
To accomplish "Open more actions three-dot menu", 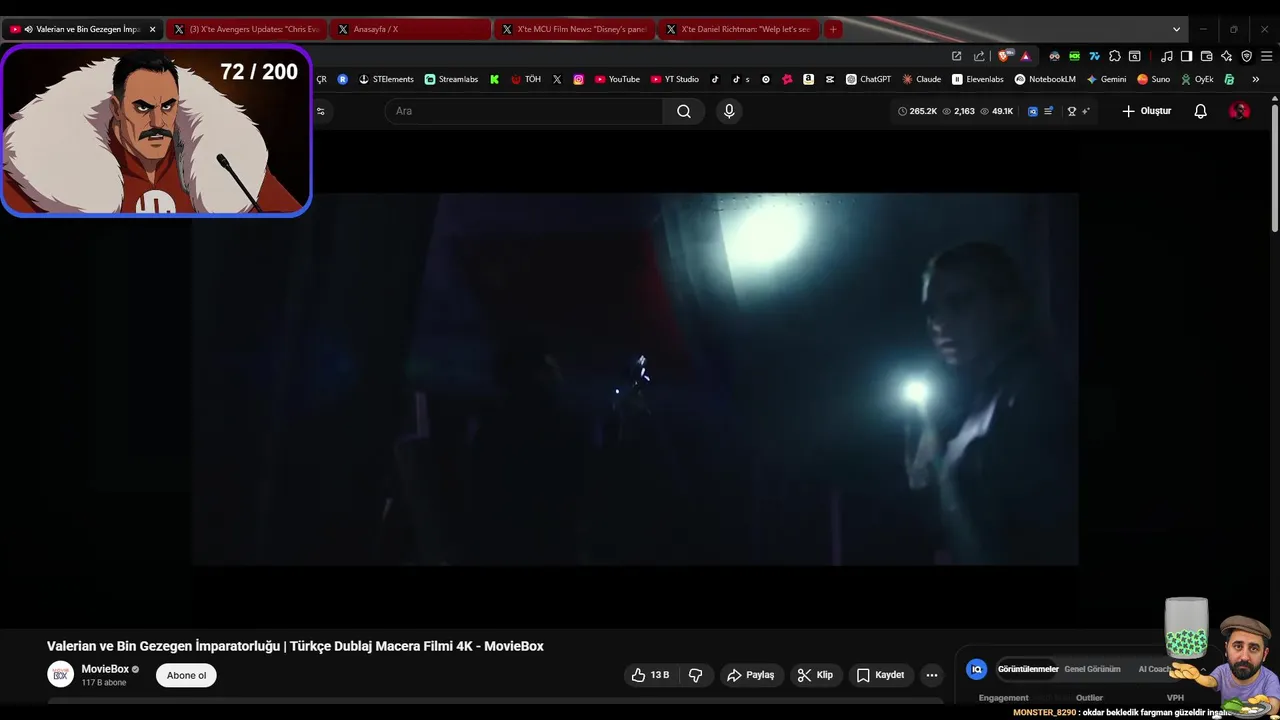I will point(932,675).
